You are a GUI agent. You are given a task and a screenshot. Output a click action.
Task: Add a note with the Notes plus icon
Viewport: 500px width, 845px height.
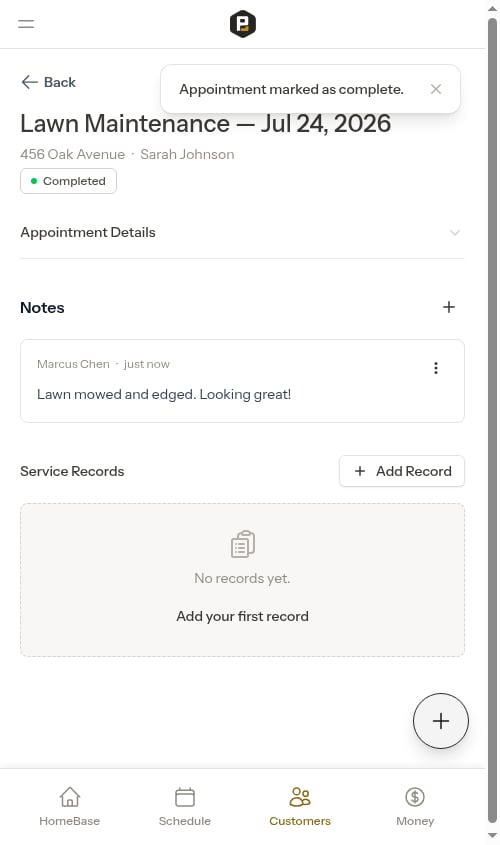[x=449, y=307]
